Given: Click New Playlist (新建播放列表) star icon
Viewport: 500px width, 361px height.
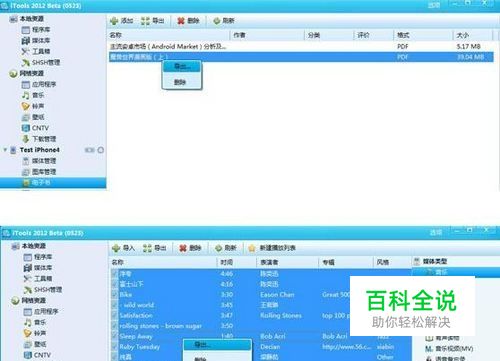Looking at the screenshot, I should [x=252, y=248].
